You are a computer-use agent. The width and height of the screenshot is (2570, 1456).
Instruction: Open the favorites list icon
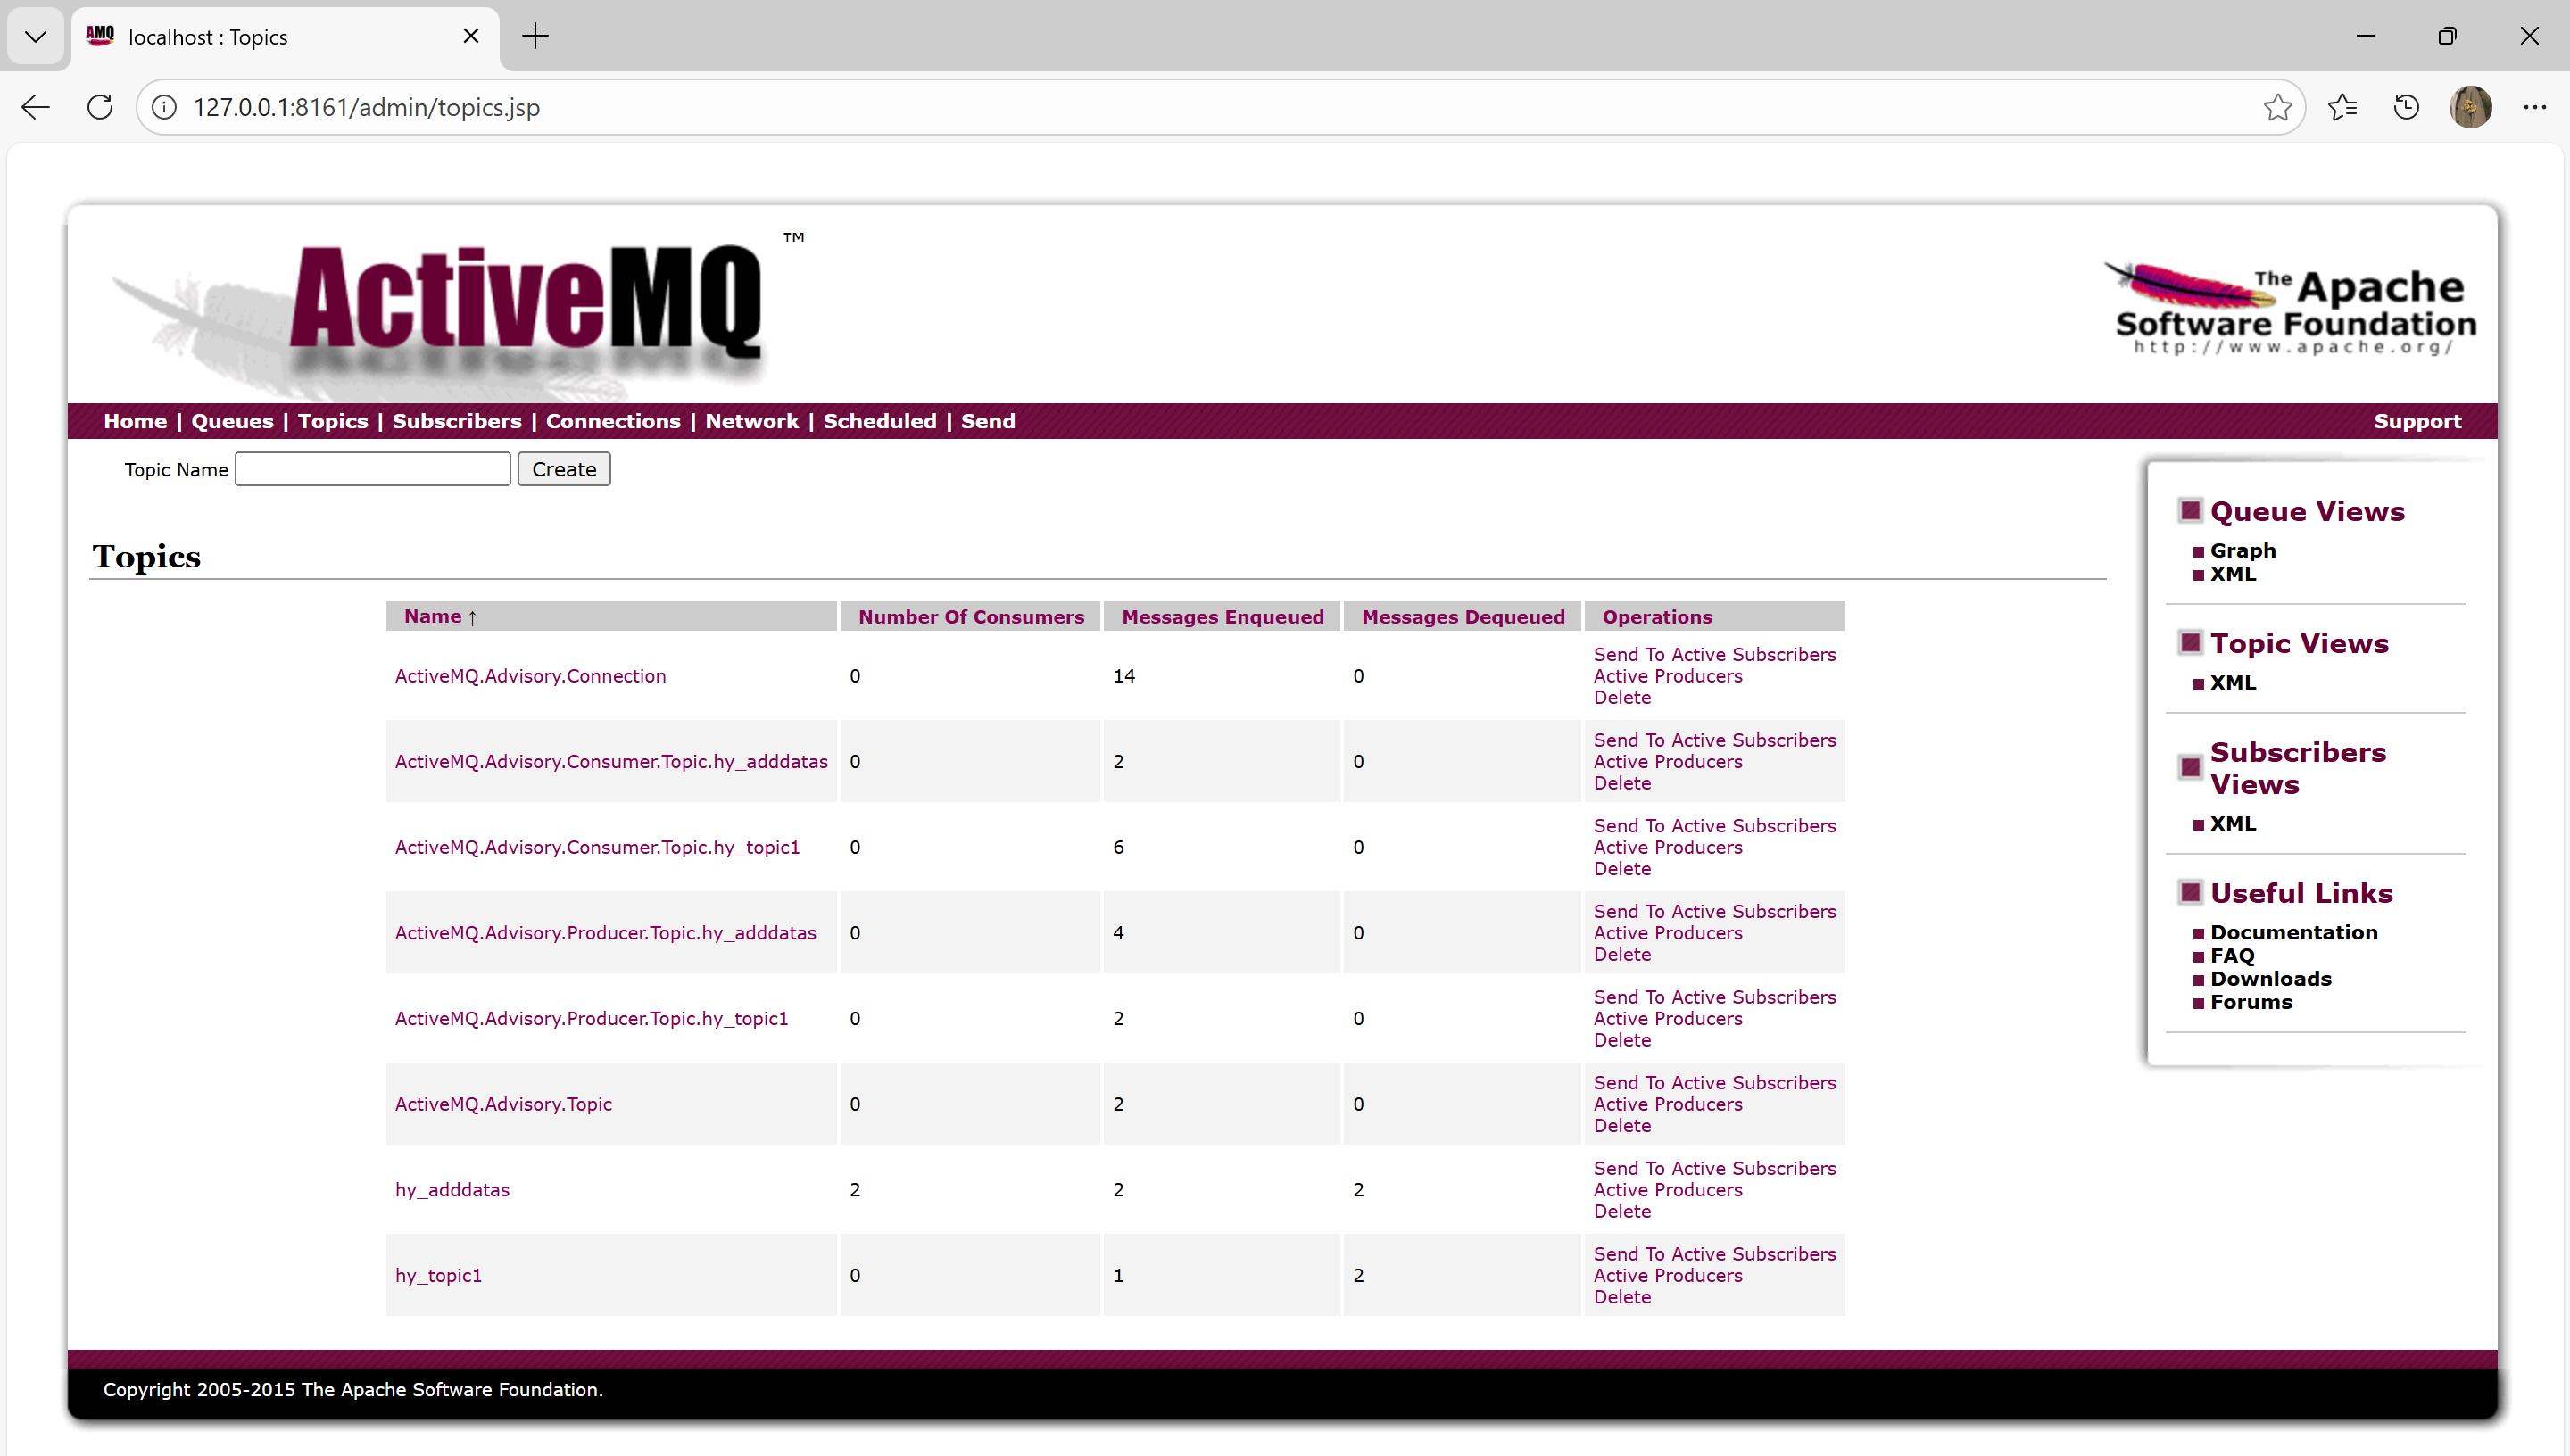point(2342,107)
